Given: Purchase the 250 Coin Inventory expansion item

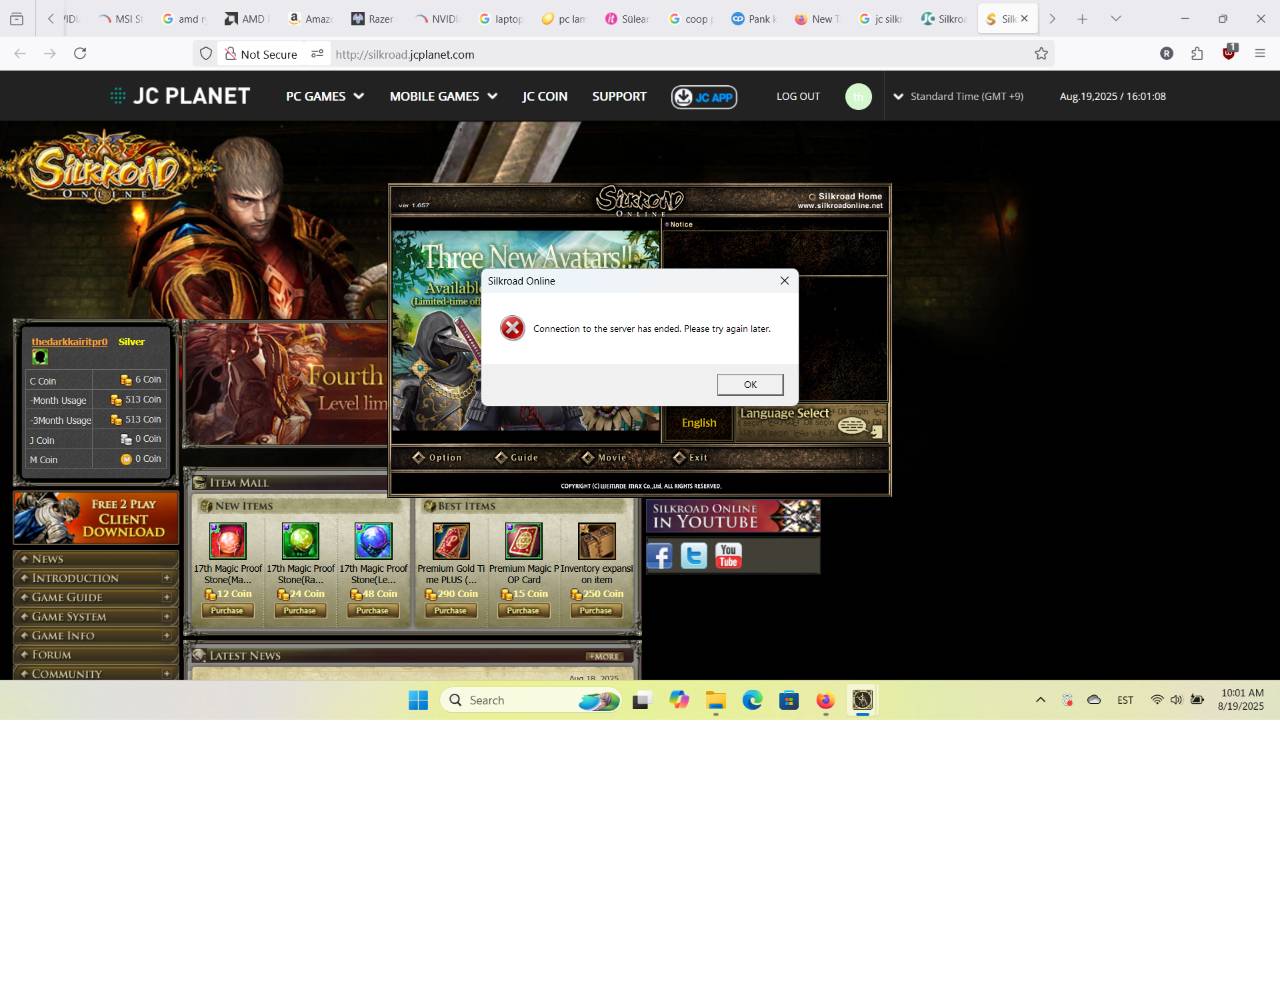Looking at the screenshot, I should tap(595, 610).
